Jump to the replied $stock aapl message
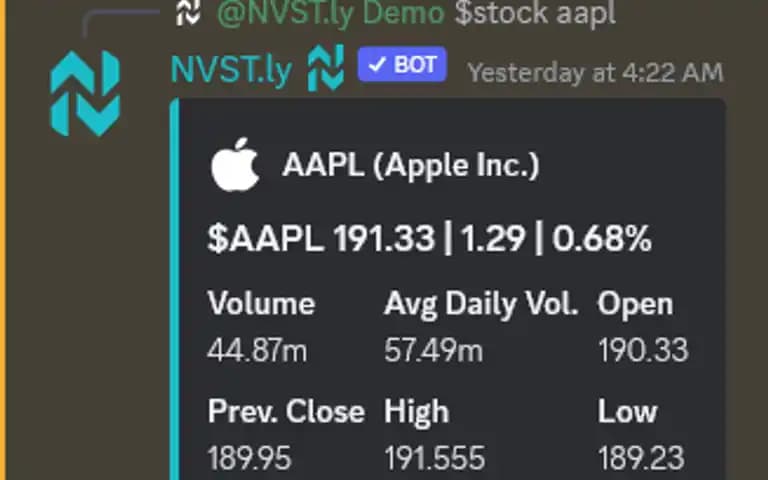 pos(535,13)
